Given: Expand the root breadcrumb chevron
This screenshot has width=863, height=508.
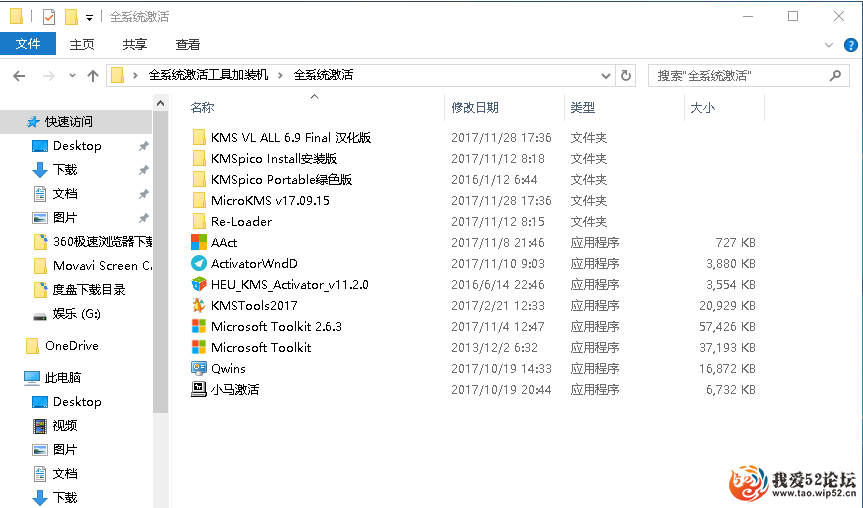Looking at the screenshot, I should [x=135, y=75].
